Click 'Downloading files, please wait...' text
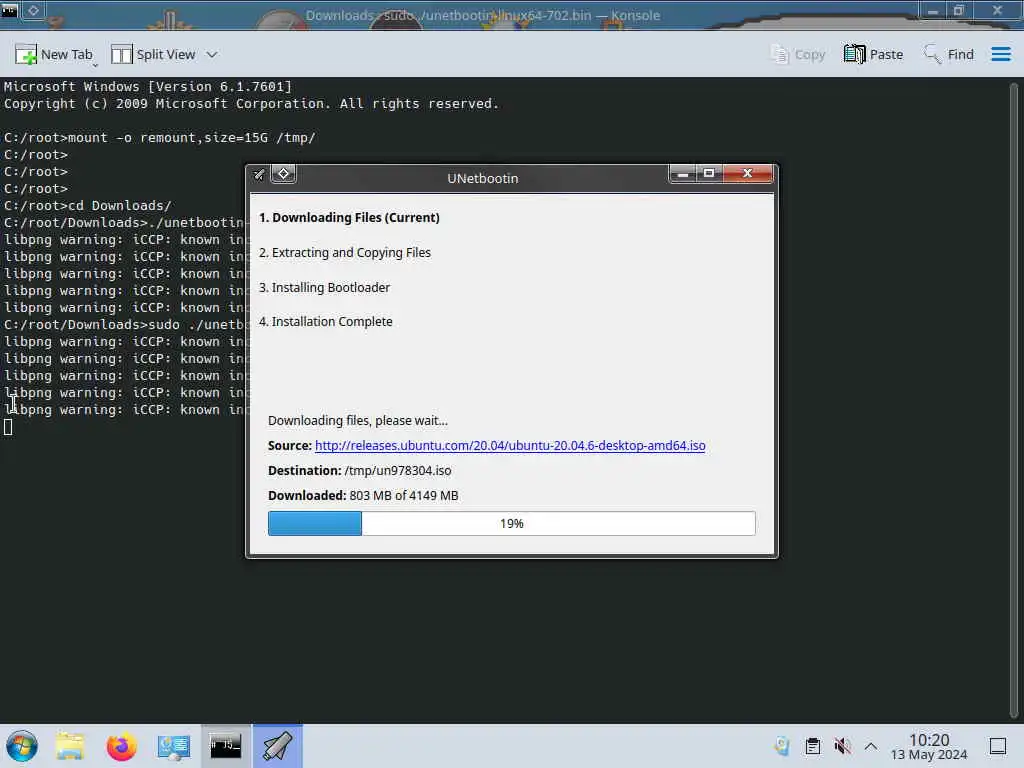 [358, 421]
